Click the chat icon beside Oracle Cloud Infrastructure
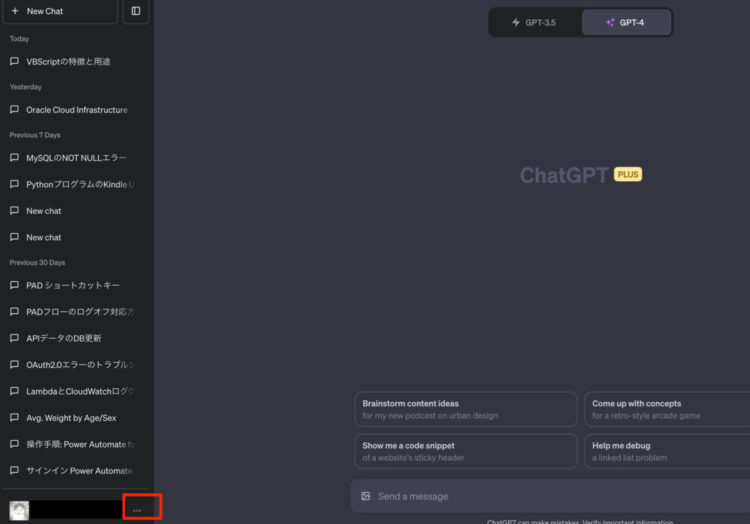 coord(14,109)
